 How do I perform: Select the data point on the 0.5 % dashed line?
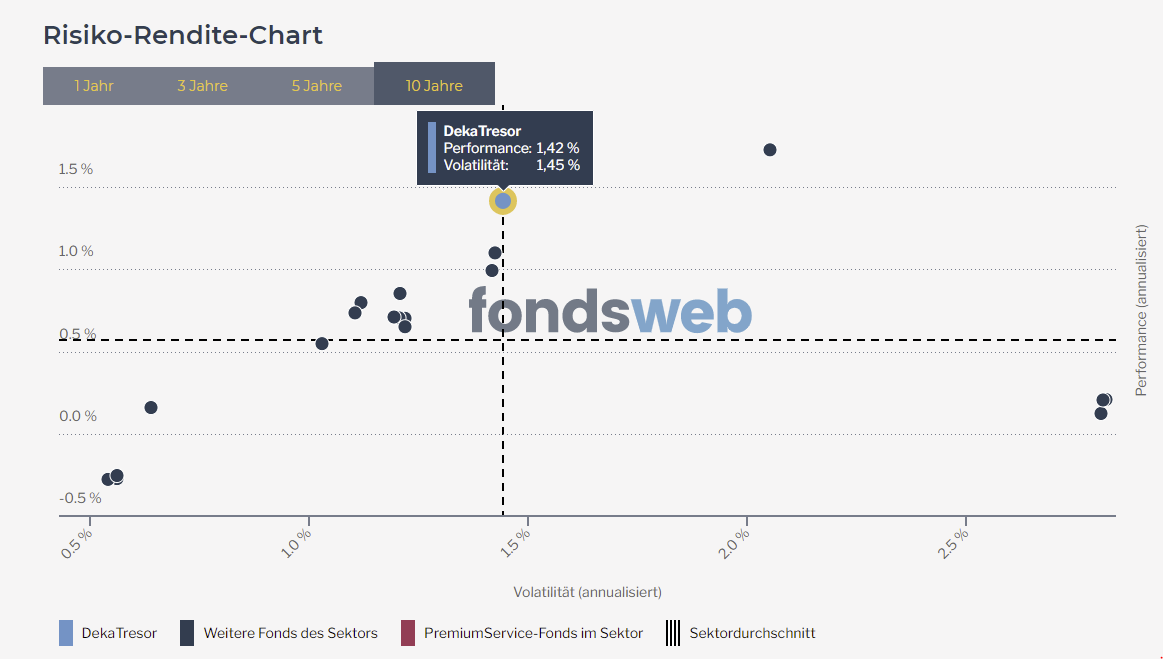pyautogui.click(x=322, y=343)
